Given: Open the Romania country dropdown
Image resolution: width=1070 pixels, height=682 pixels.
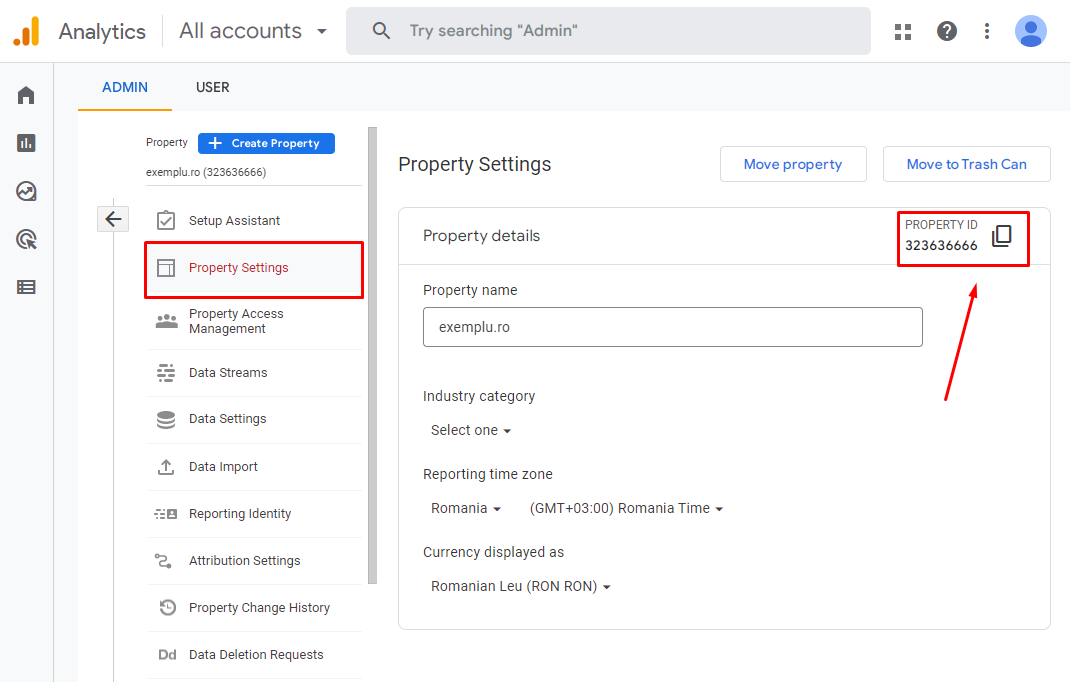Looking at the screenshot, I should point(466,508).
